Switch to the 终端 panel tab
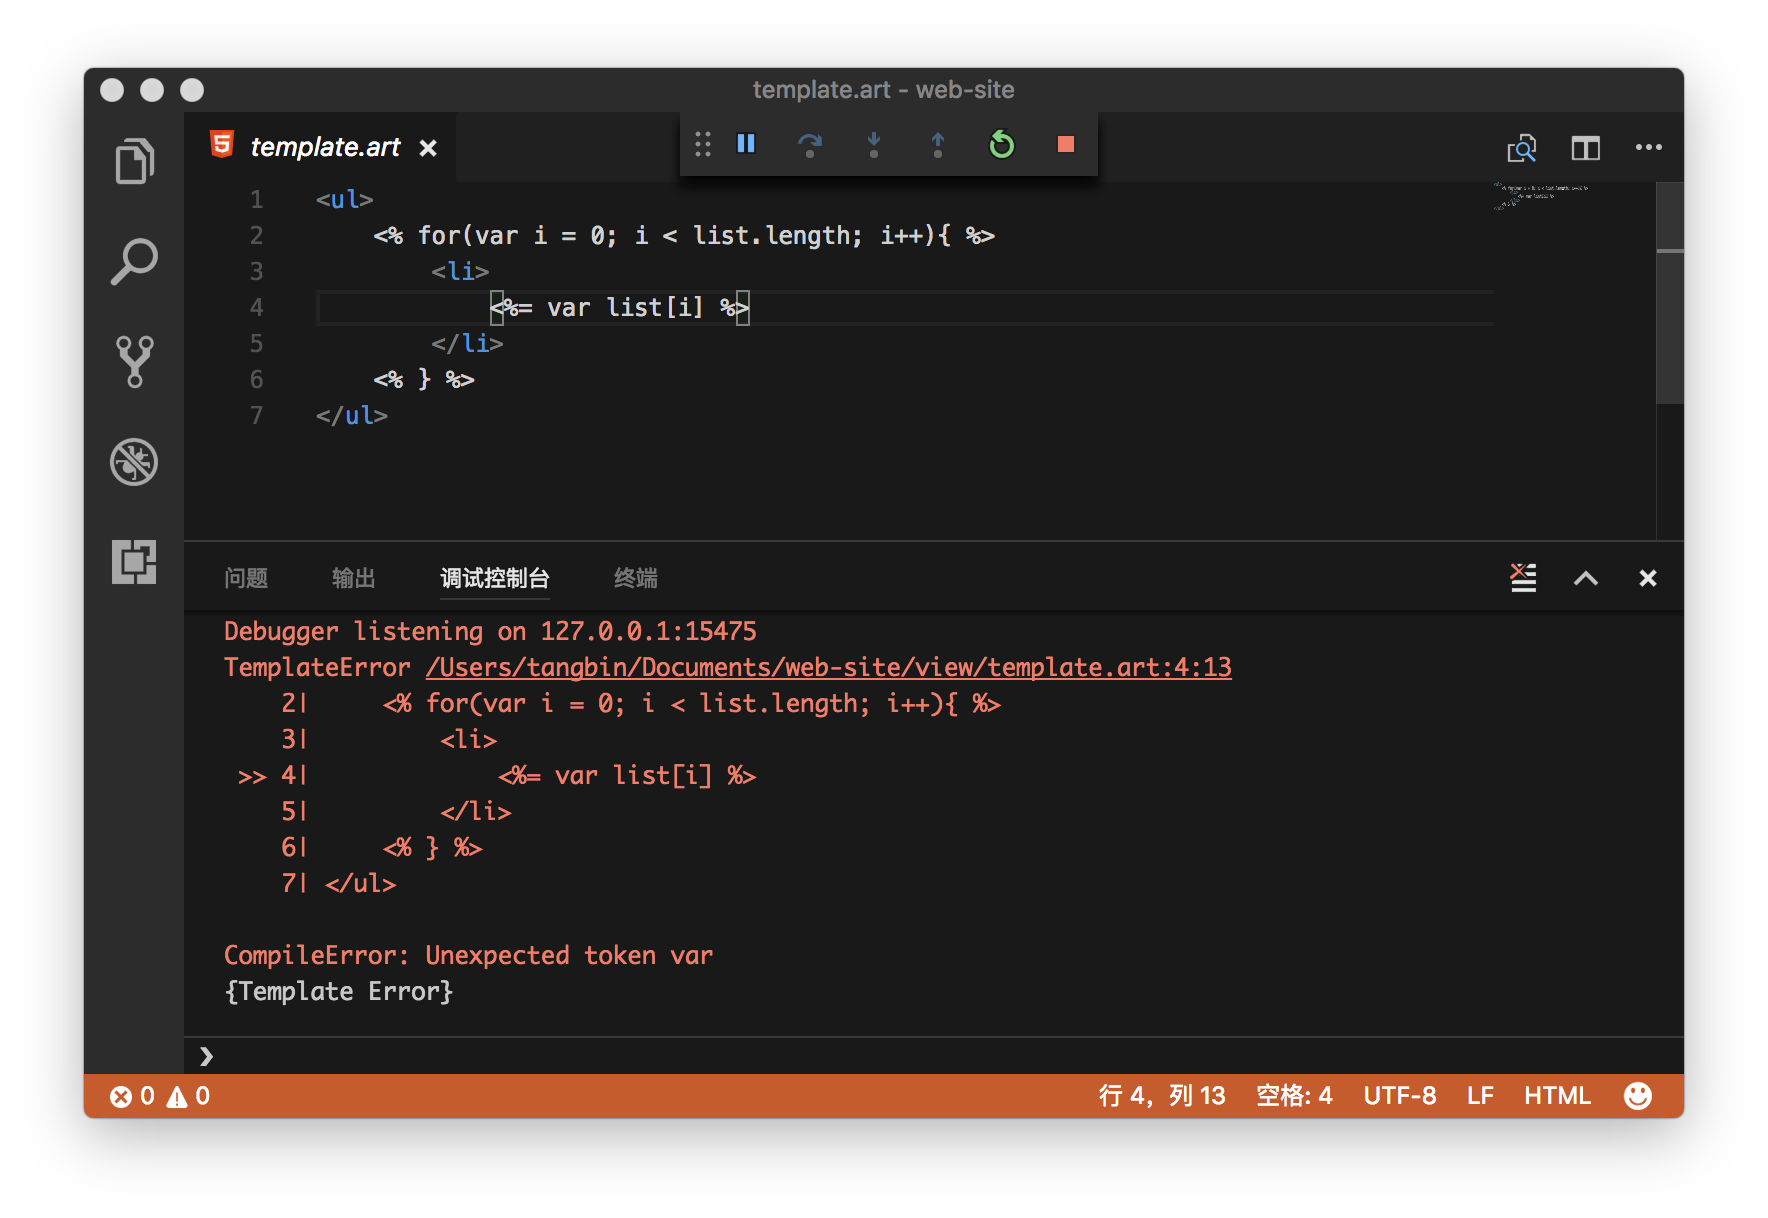 click(635, 578)
